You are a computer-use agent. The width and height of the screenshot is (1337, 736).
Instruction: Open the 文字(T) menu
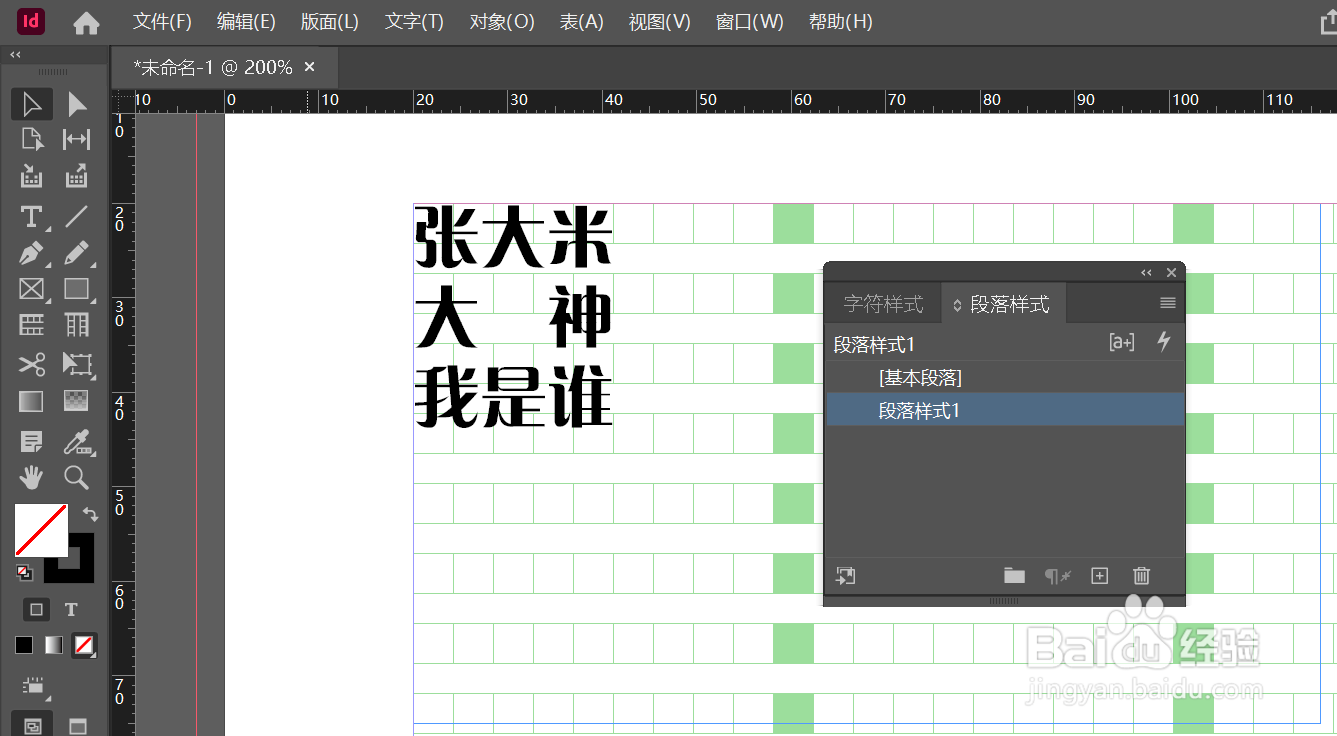tap(414, 21)
